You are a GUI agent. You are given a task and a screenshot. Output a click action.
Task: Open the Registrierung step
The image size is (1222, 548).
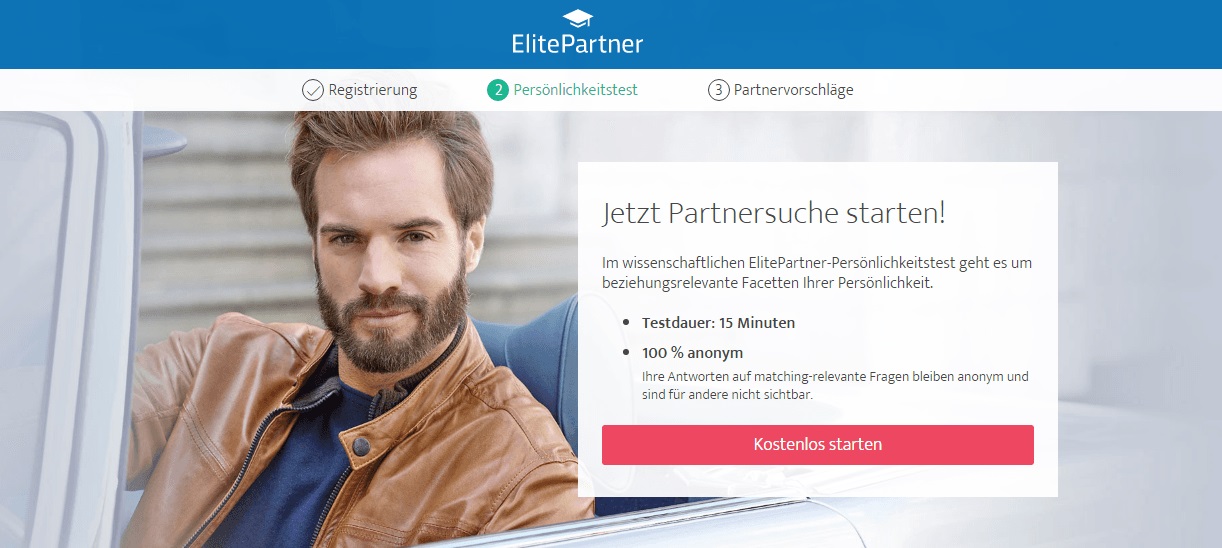click(373, 90)
